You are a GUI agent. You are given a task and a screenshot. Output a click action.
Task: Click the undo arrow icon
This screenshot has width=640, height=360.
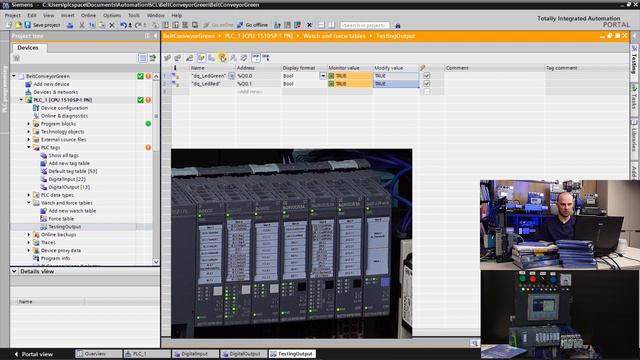[x=123, y=25]
